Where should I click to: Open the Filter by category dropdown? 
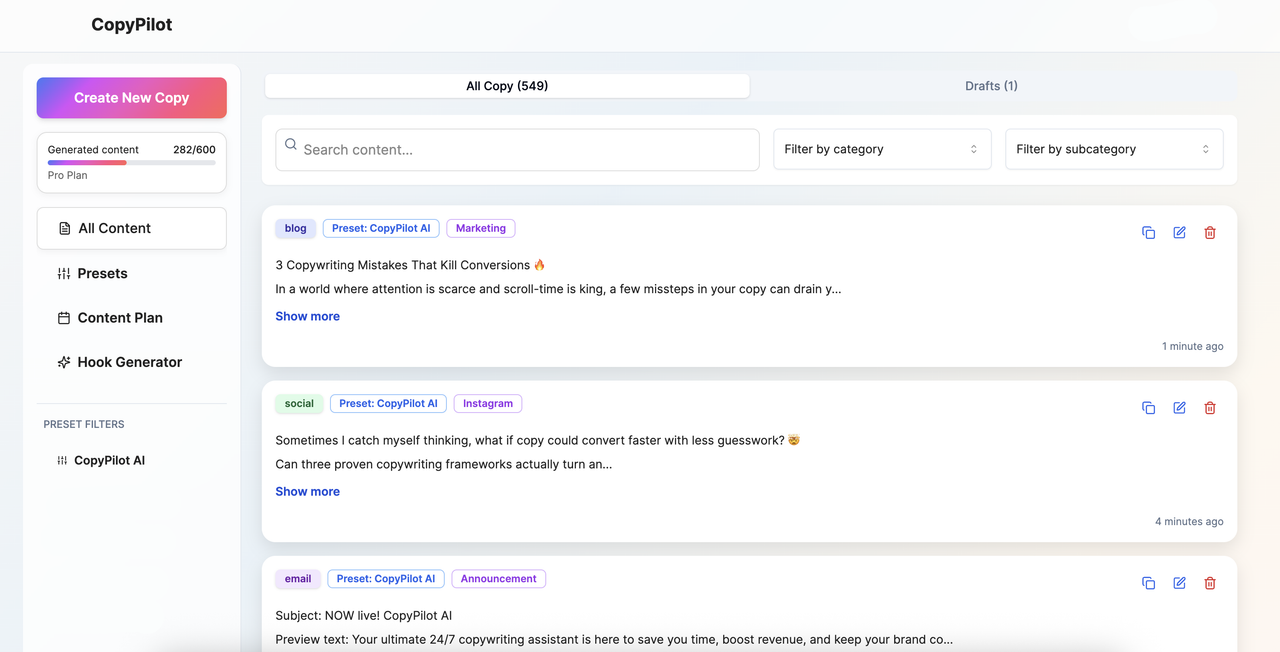(x=881, y=149)
